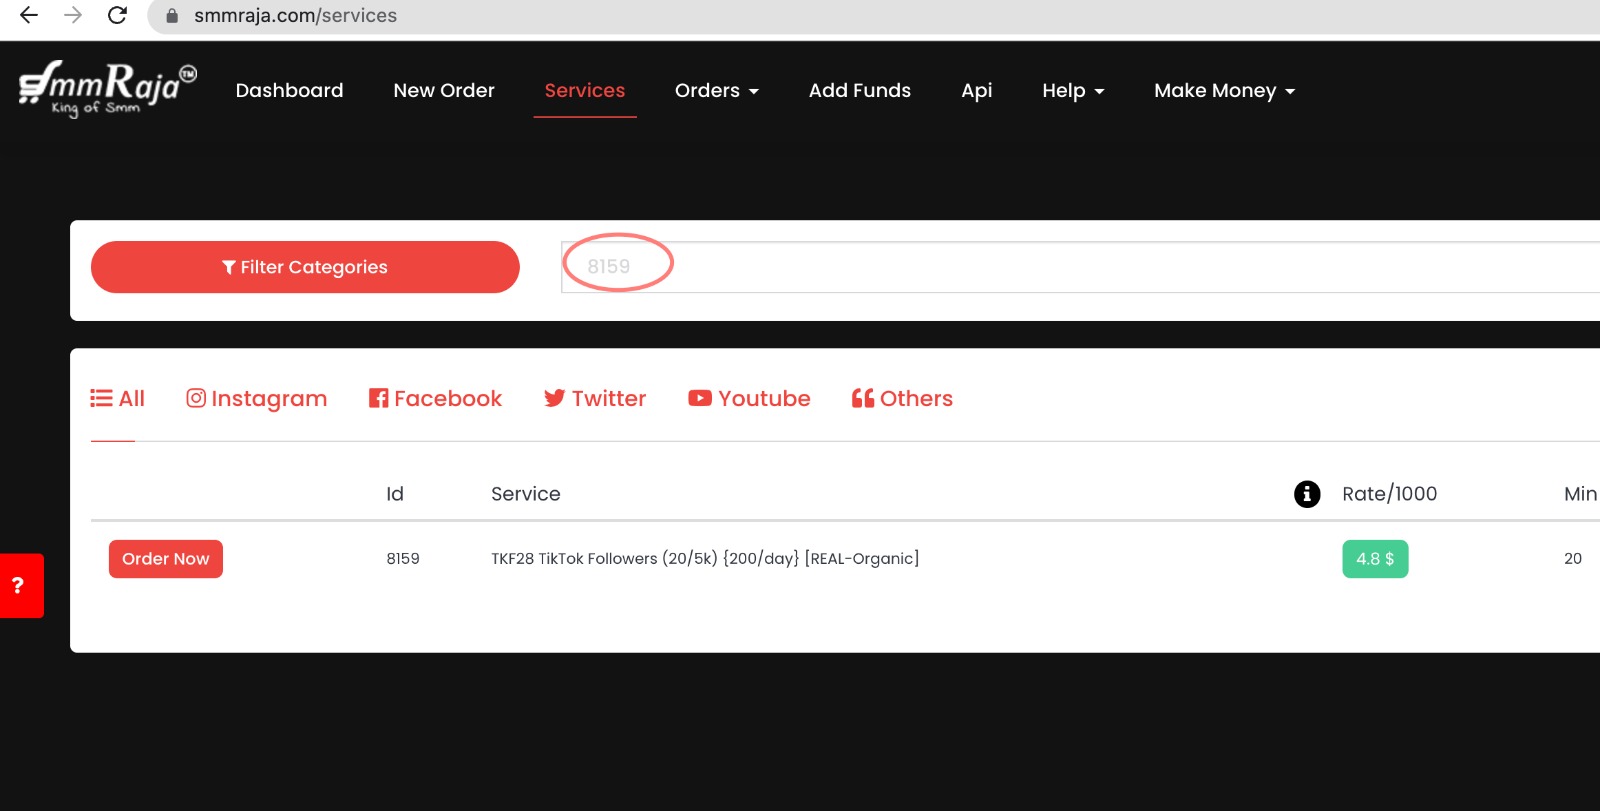
Task: Click the lock icon in the address bar
Action: [x=172, y=16]
